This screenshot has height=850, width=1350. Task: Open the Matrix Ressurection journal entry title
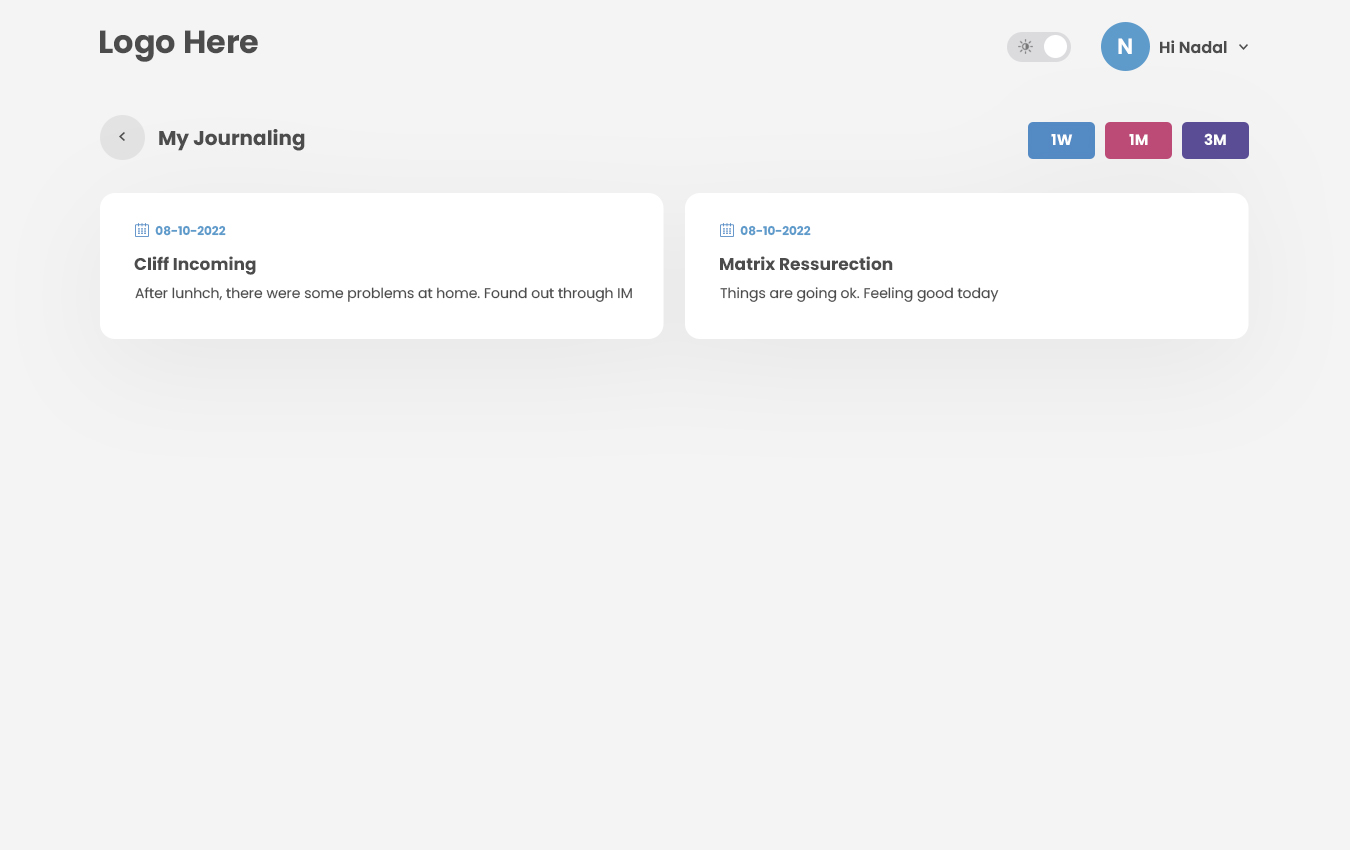[806, 264]
